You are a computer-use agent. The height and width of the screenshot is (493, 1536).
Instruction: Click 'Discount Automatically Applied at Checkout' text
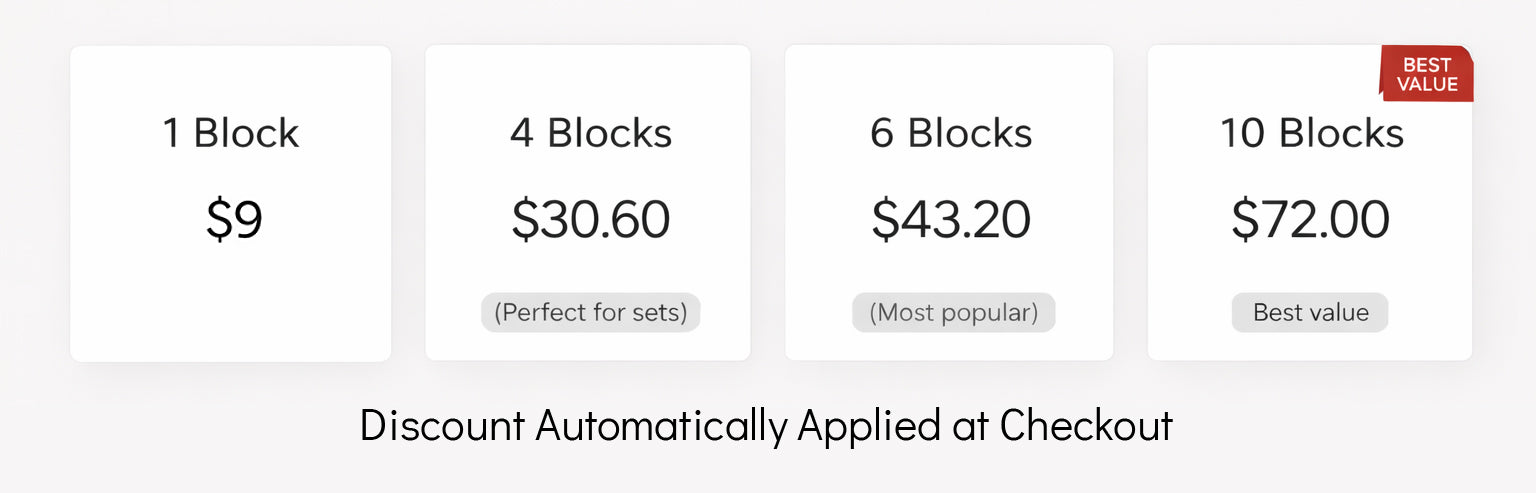click(766, 426)
